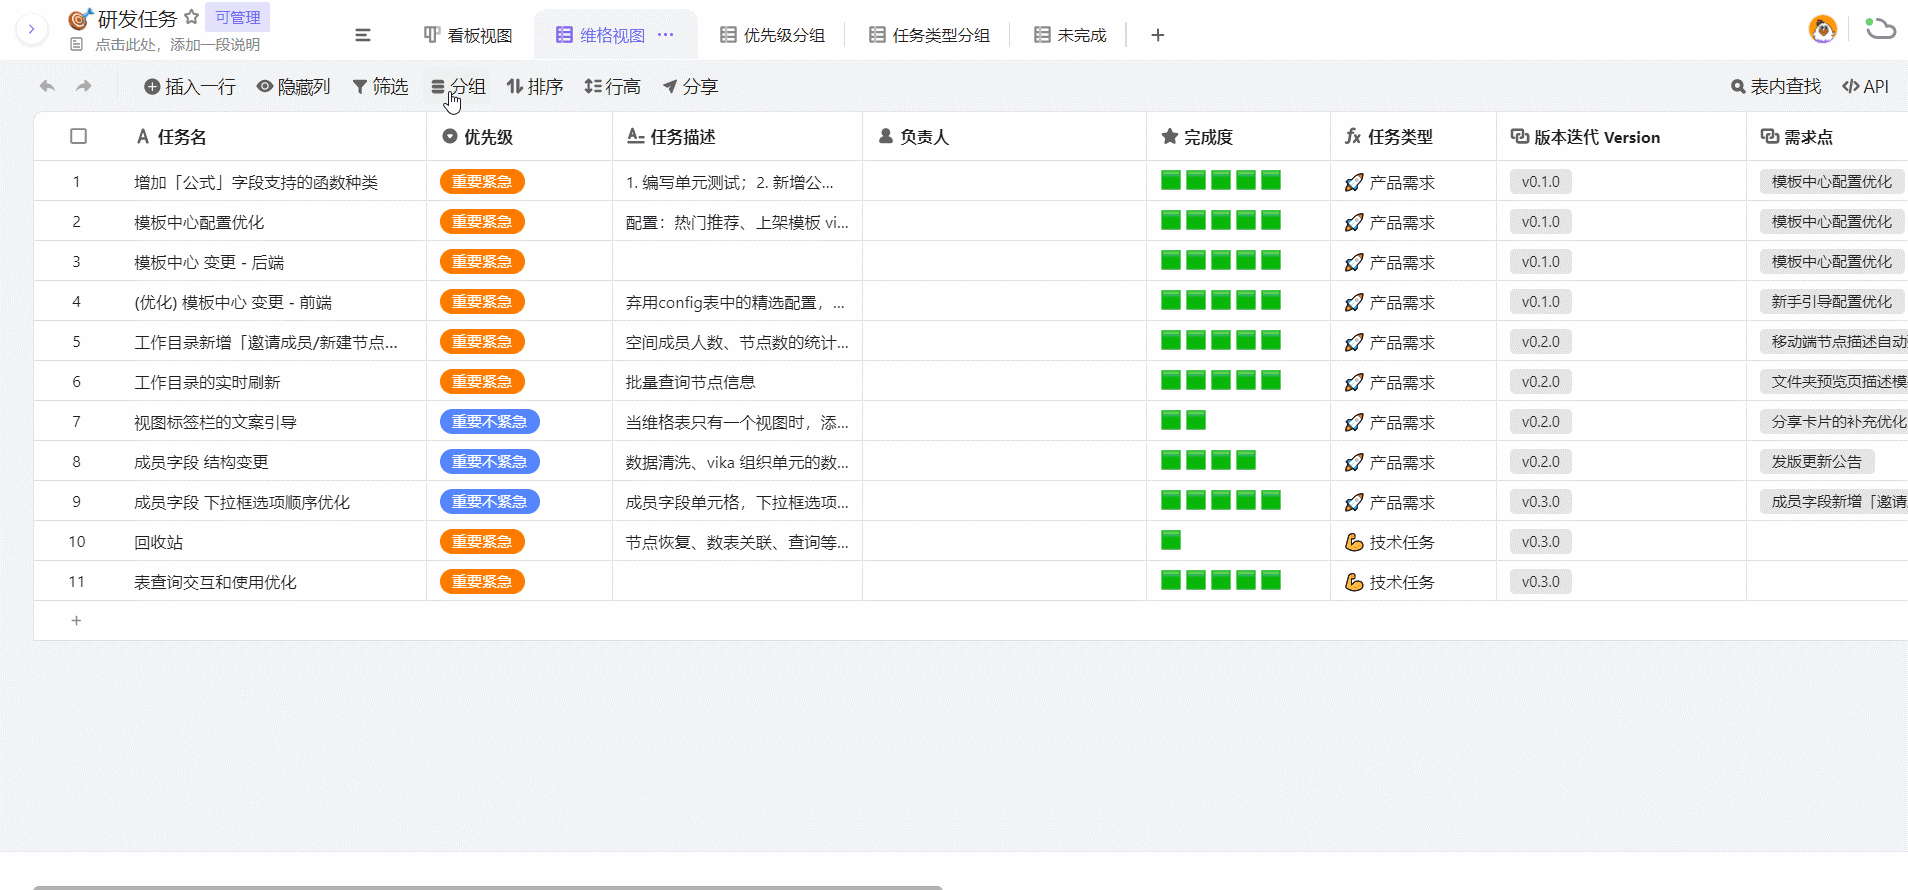Select empty 负责人 cell in row 2
Viewport: 1908px width, 890px height.
1004,221
